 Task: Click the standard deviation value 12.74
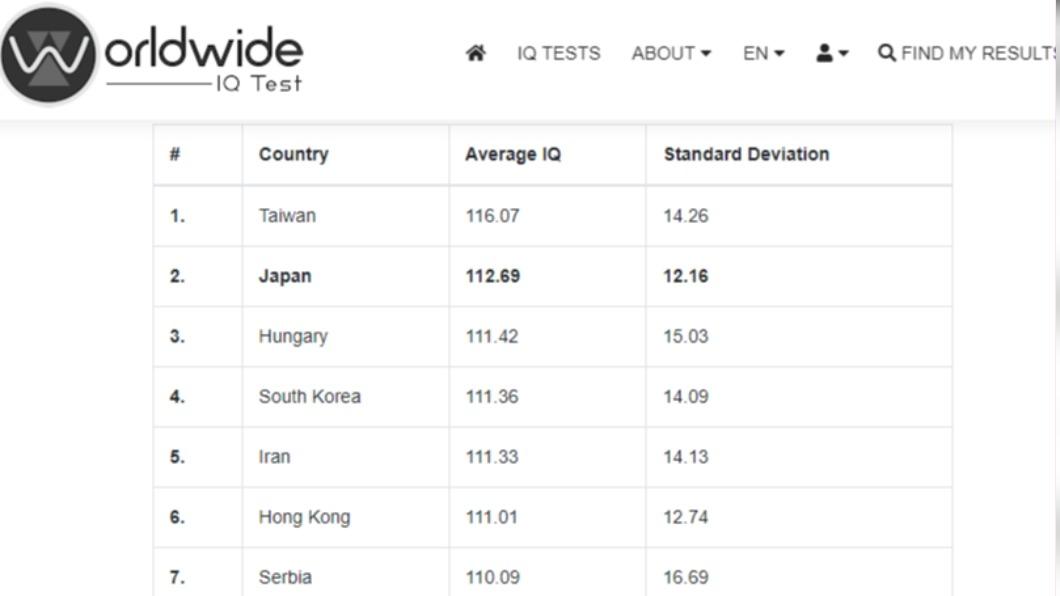[x=686, y=518]
